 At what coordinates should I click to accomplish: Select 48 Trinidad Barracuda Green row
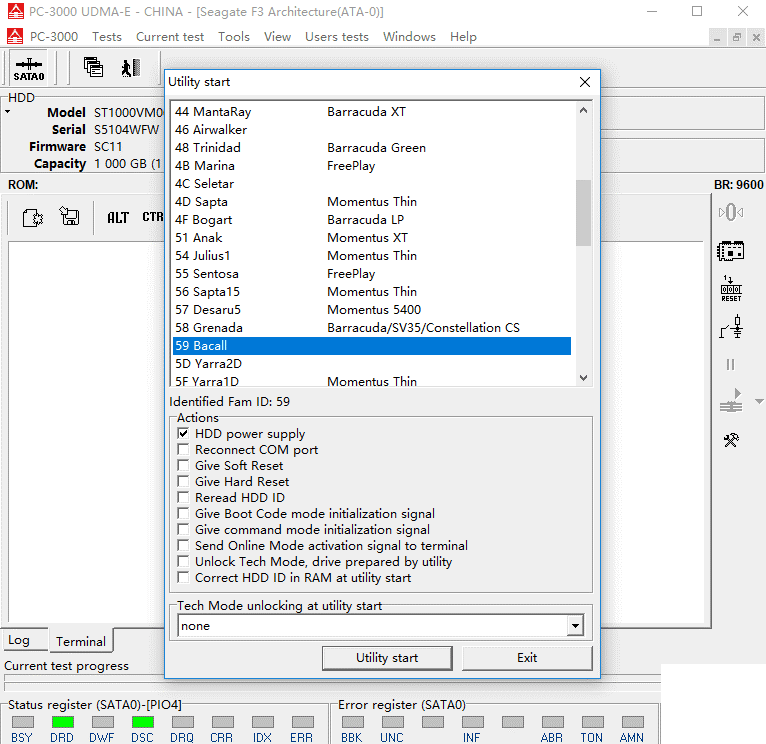372,148
